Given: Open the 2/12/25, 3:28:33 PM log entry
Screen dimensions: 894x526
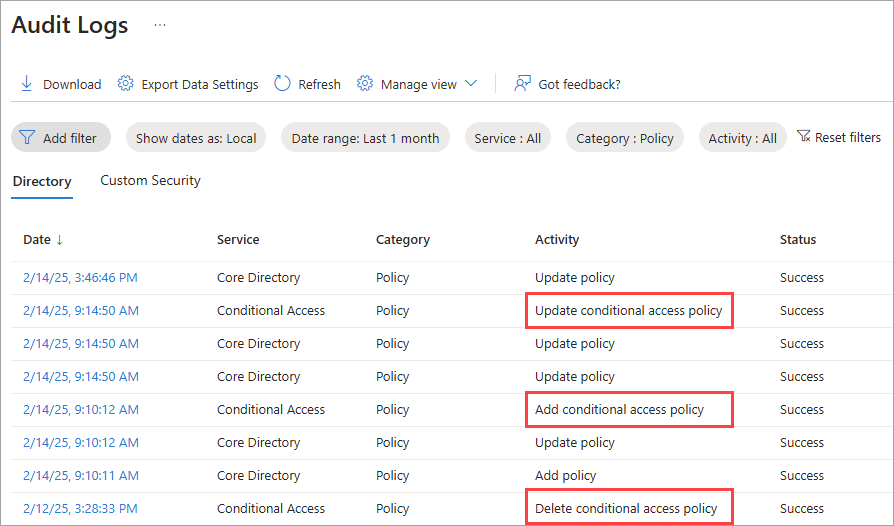Looking at the screenshot, I should pyautogui.click(x=80, y=509).
